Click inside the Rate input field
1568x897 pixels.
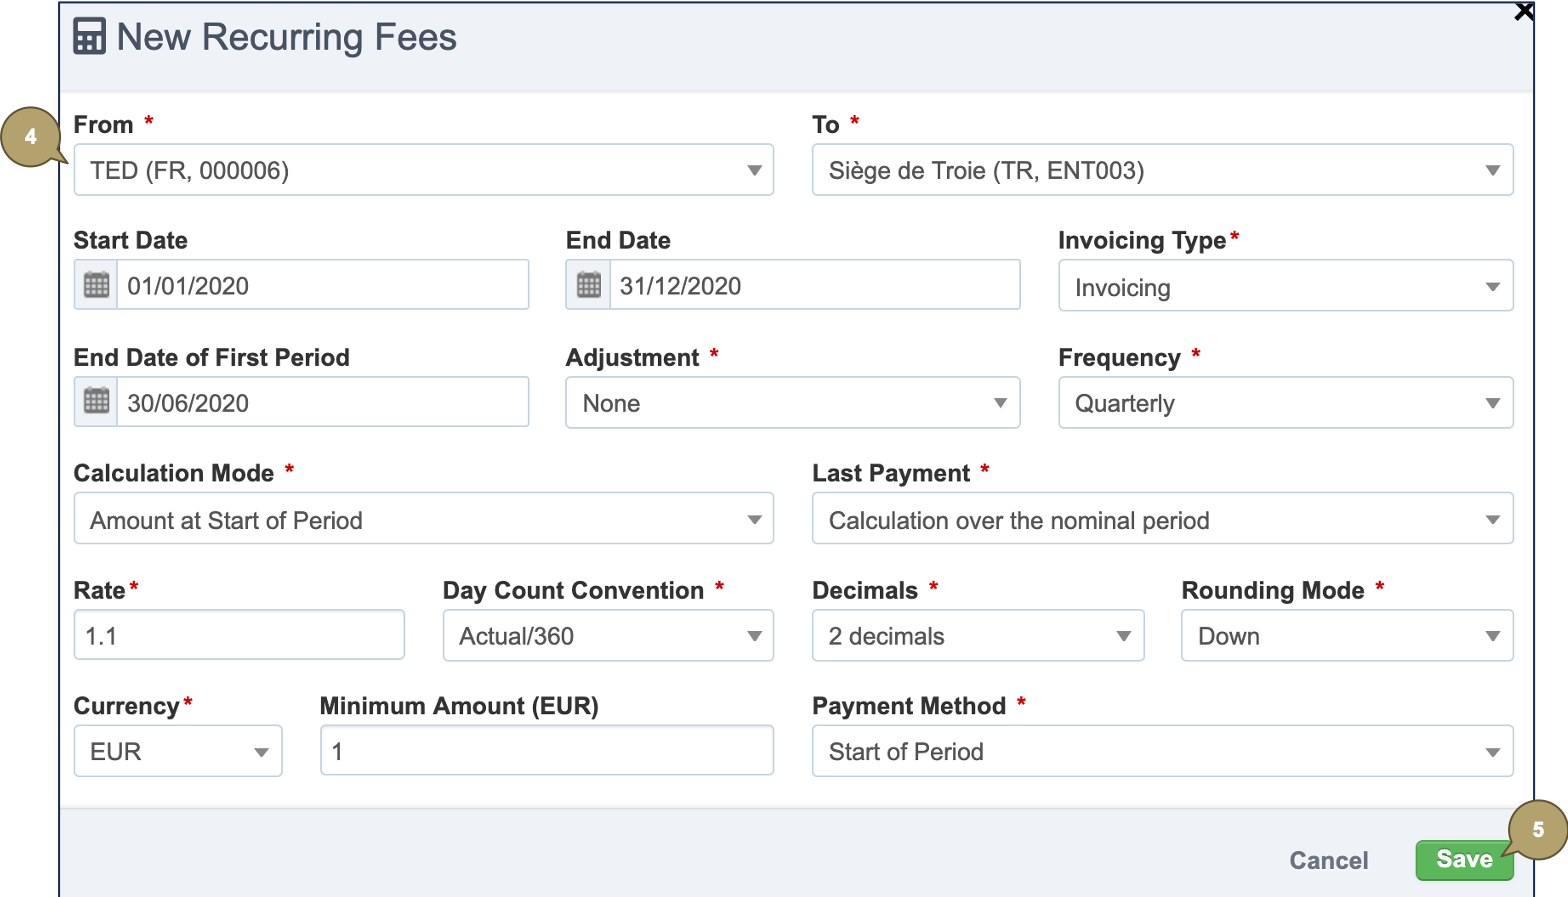[238, 635]
